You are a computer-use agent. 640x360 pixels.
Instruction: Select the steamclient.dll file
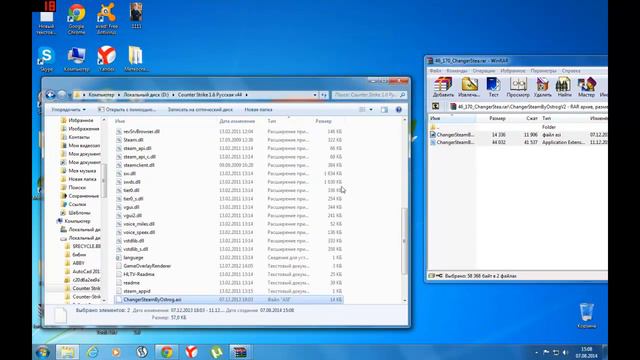click(x=229, y=165)
